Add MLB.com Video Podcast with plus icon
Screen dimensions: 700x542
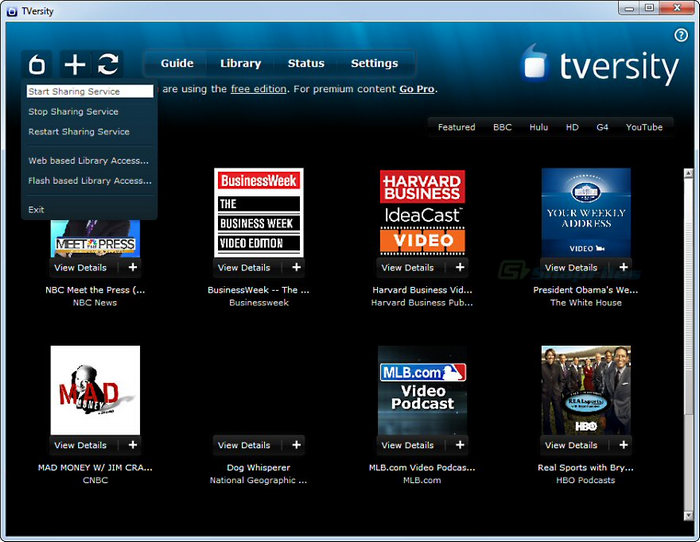pyautogui.click(x=460, y=445)
